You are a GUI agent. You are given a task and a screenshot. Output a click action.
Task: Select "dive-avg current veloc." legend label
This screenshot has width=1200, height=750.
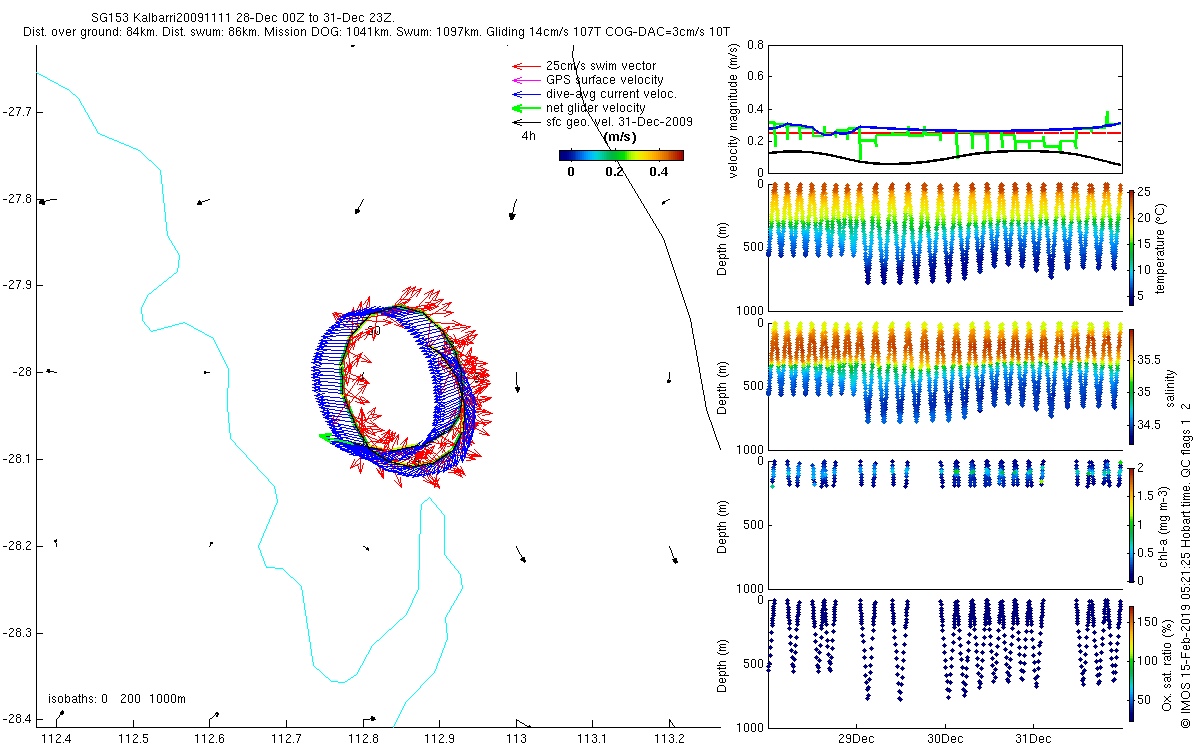612,94
